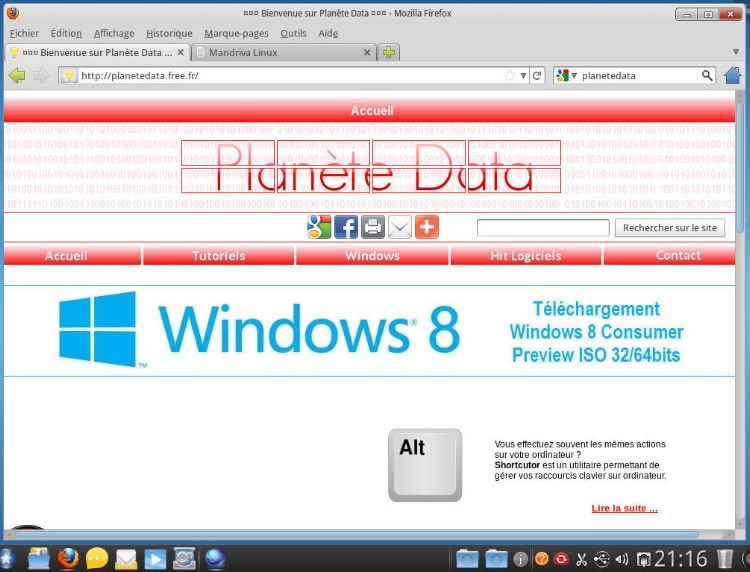Reload the current page
This screenshot has height=572, width=750.
pos(537,76)
